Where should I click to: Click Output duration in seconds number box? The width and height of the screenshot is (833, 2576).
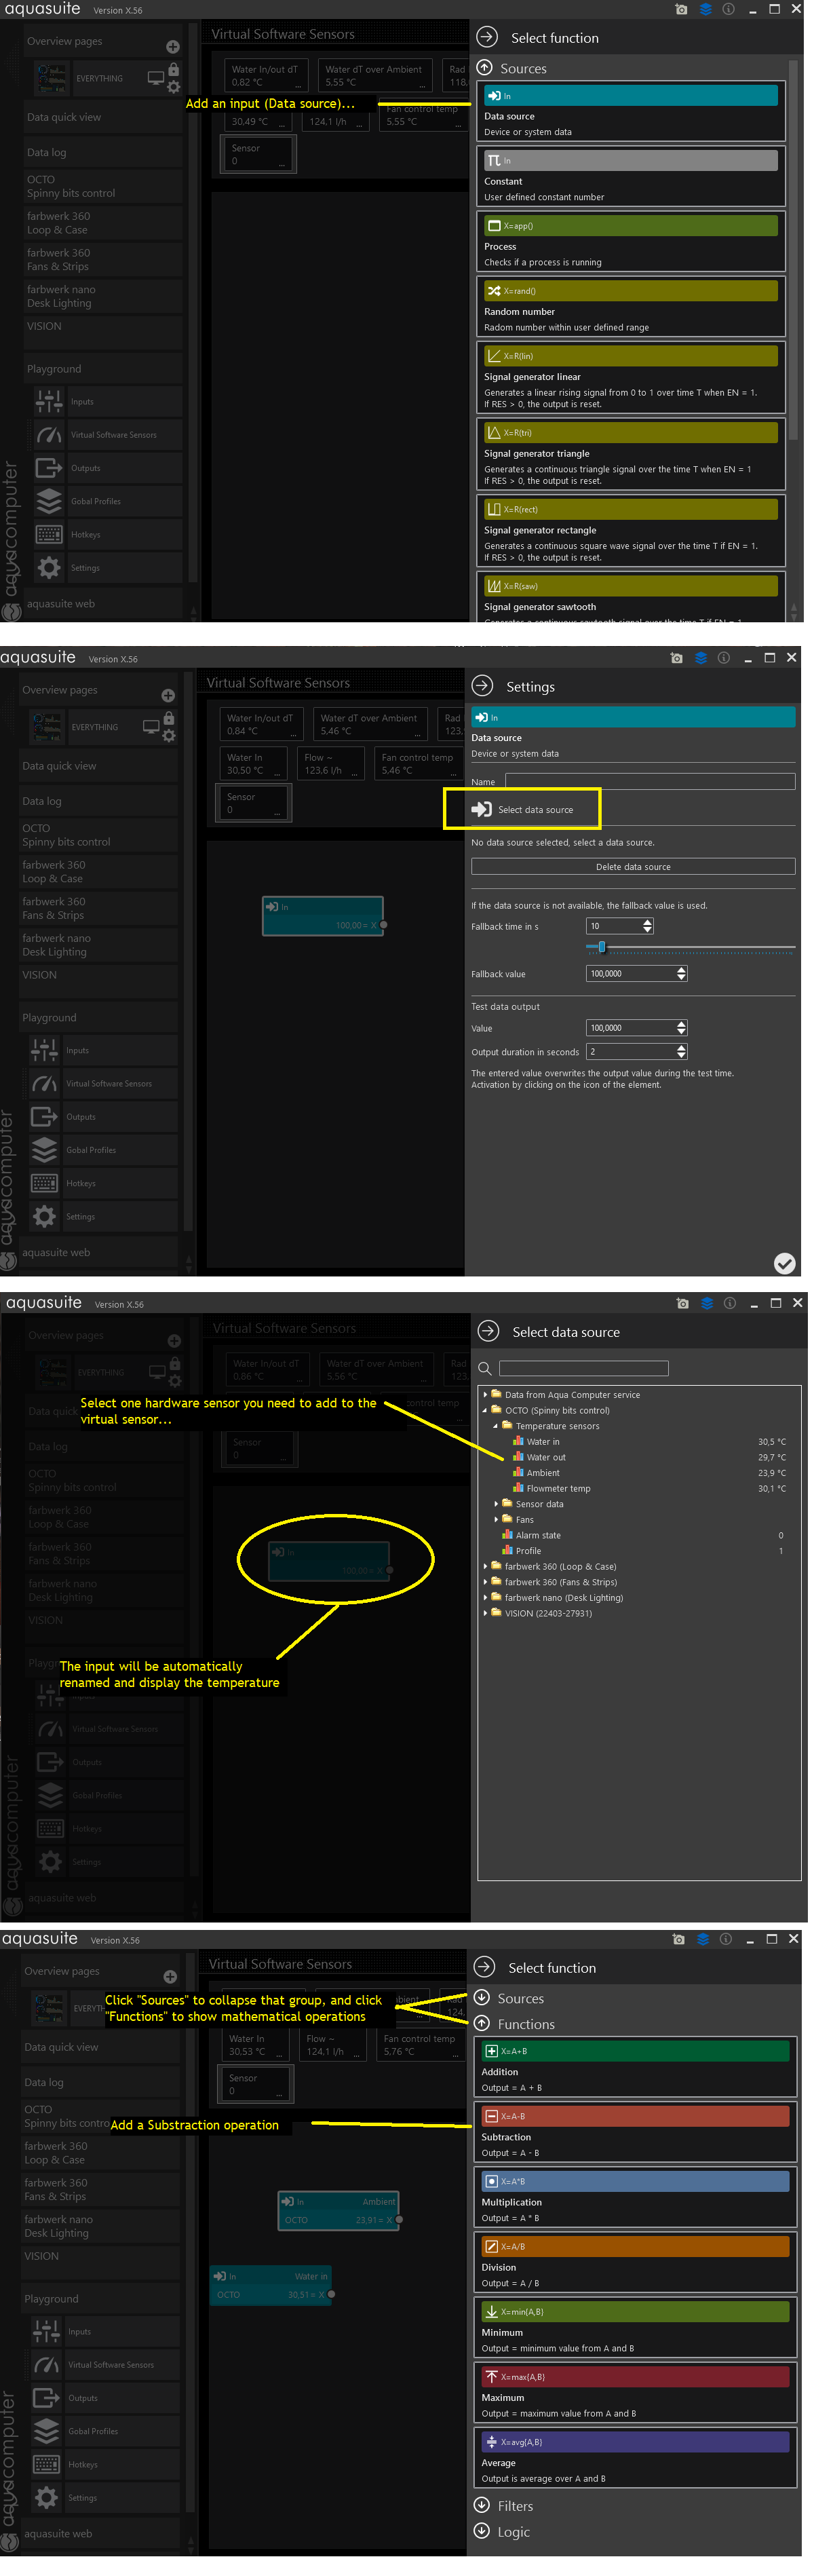click(x=636, y=1051)
